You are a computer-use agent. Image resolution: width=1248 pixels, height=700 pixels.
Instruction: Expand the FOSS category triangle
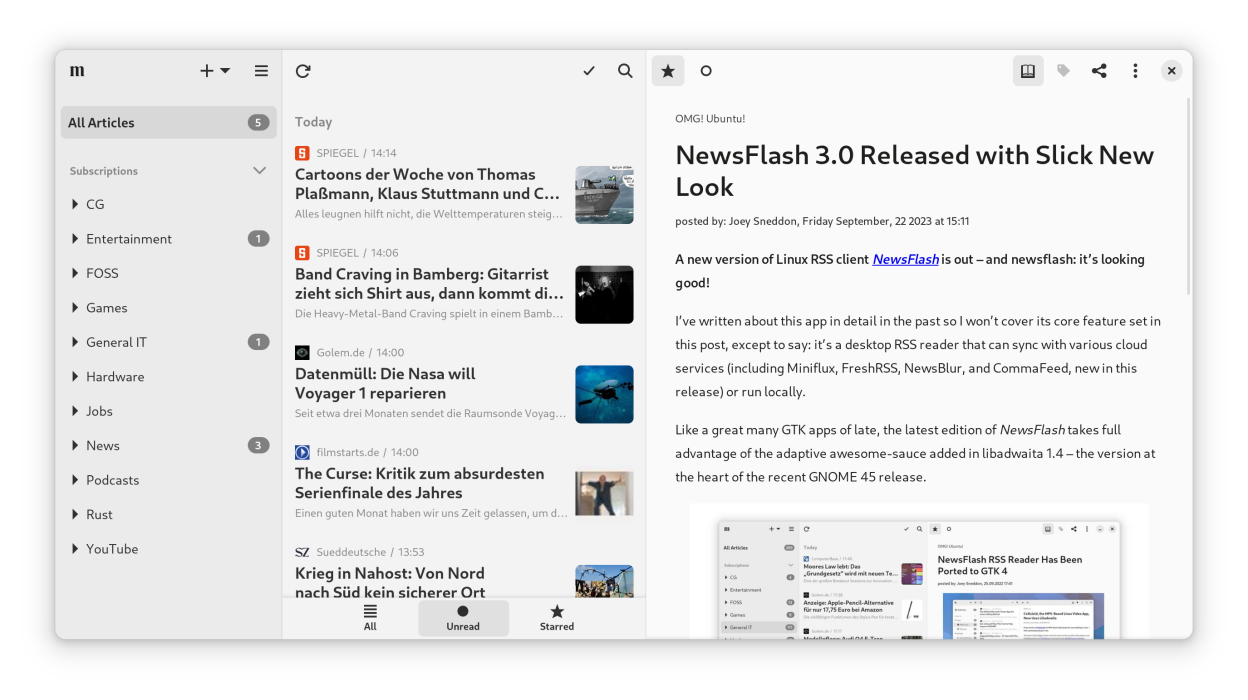coord(75,273)
